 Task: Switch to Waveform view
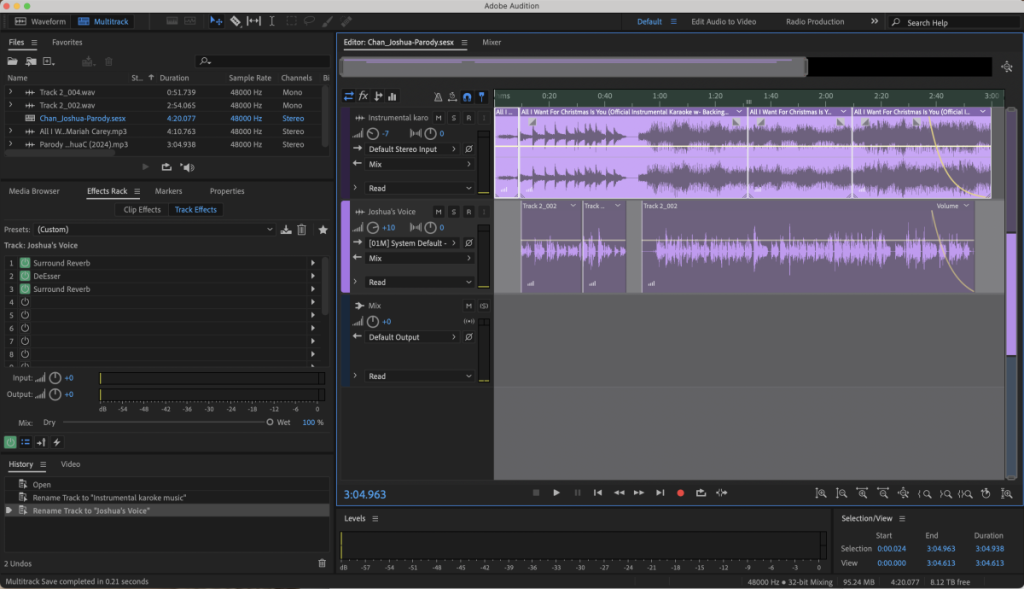(x=40, y=22)
